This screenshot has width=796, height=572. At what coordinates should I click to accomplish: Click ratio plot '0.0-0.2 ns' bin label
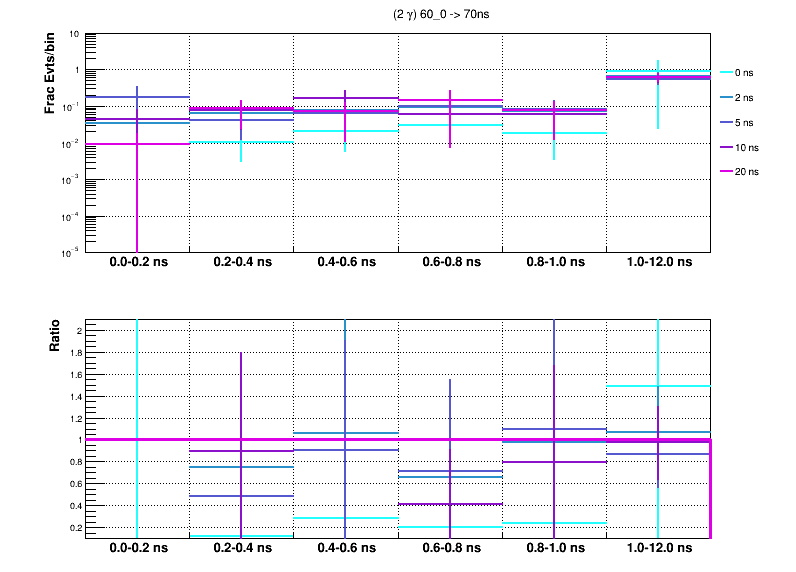pyautogui.click(x=137, y=550)
